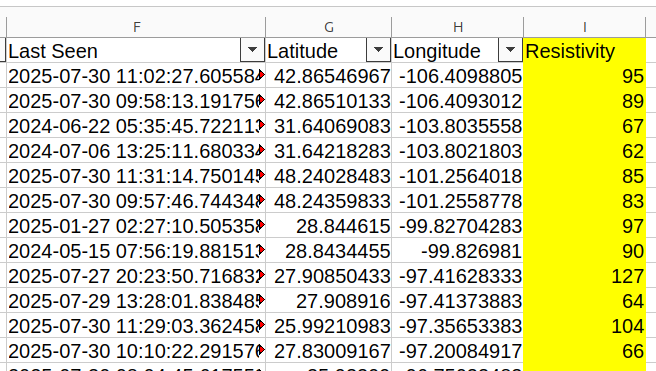Image resolution: width=656 pixels, height=371 pixels.
Task: Click the Resistivity header cell
Action: click(x=584, y=51)
